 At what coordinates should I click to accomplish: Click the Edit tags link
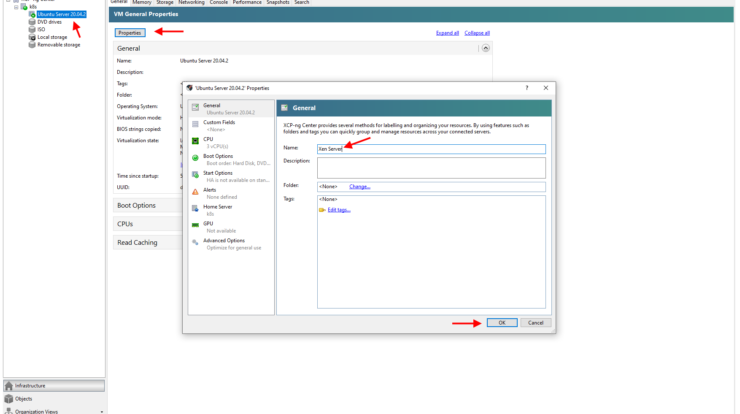tap(338, 210)
